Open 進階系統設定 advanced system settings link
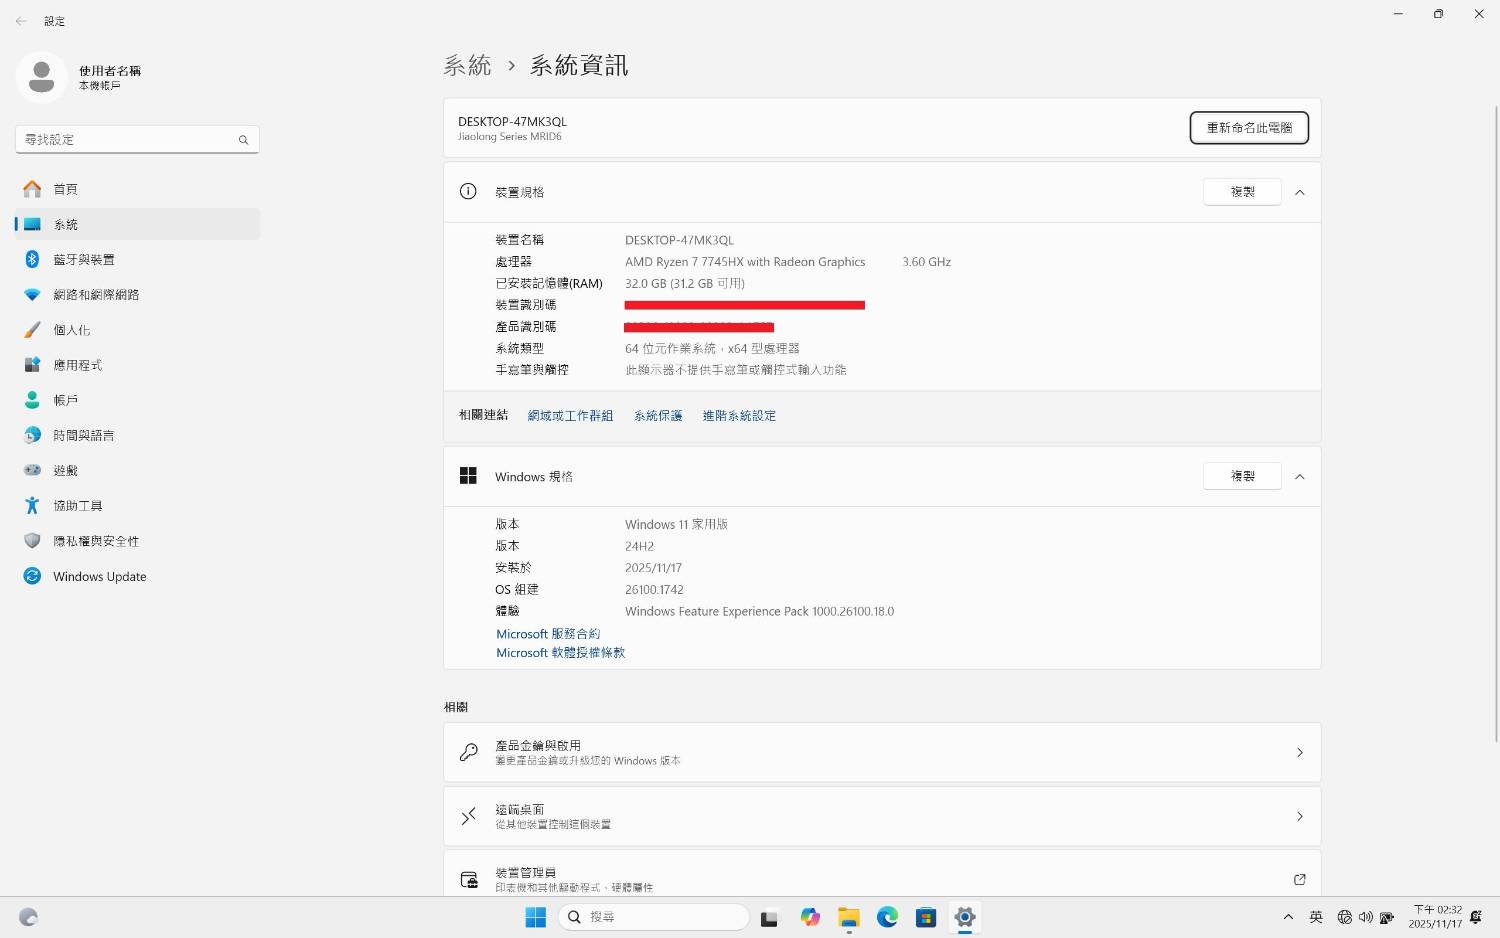 [x=739, y=416]
